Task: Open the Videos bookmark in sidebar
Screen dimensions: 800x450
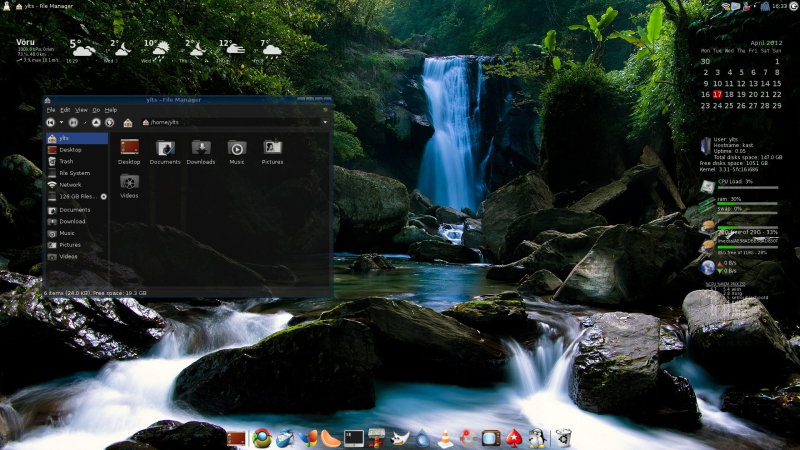Action: coord(77,257)
